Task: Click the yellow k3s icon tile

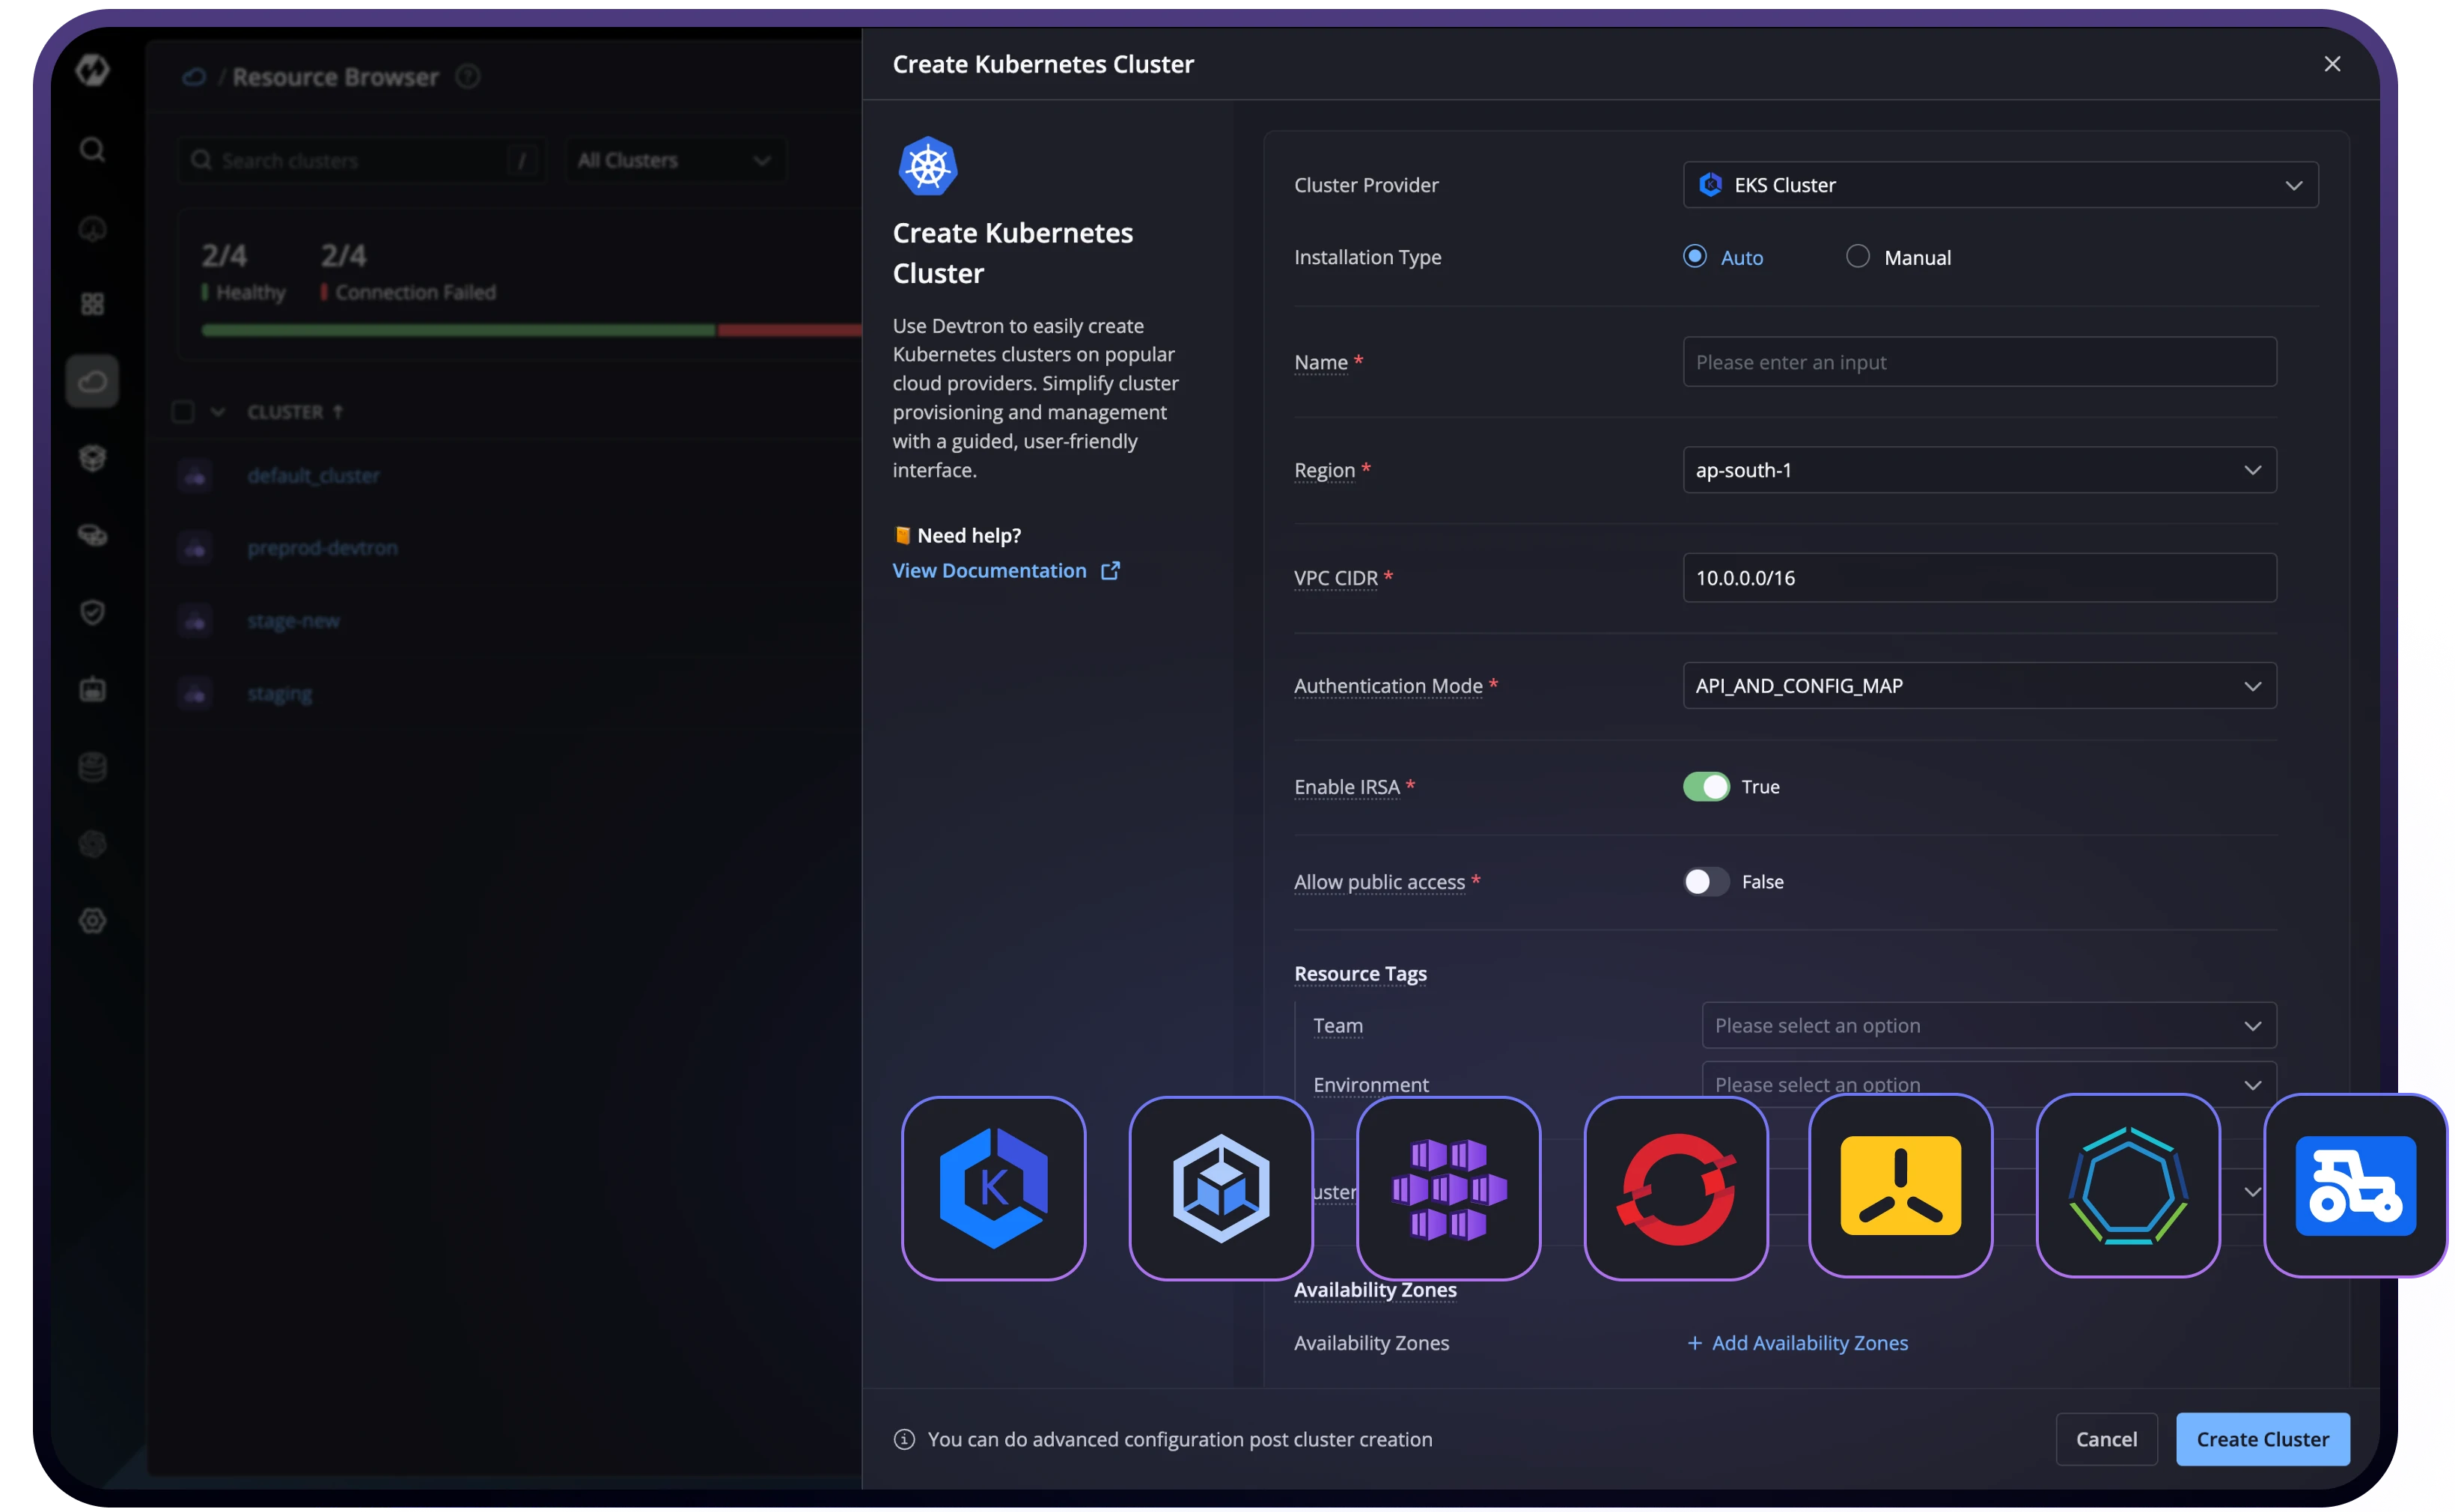Action: (1900, 1186)
